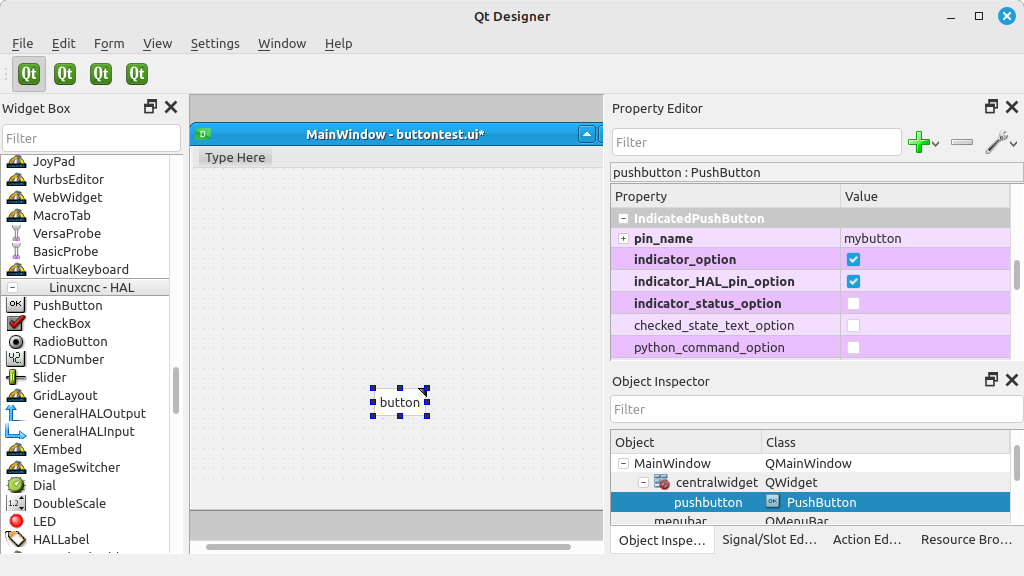1024x576 pixels.
Task: Click 'Type Here' in form menubar
Action: 235,157
